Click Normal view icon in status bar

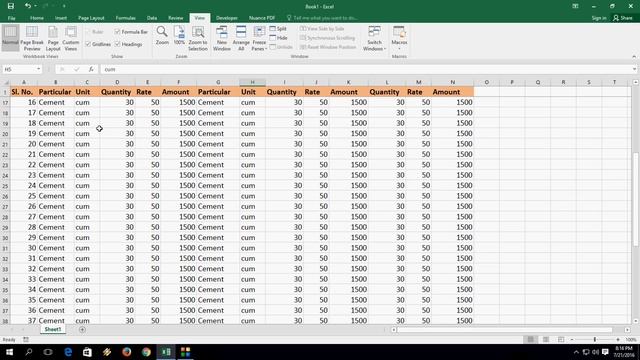[531, 340]
